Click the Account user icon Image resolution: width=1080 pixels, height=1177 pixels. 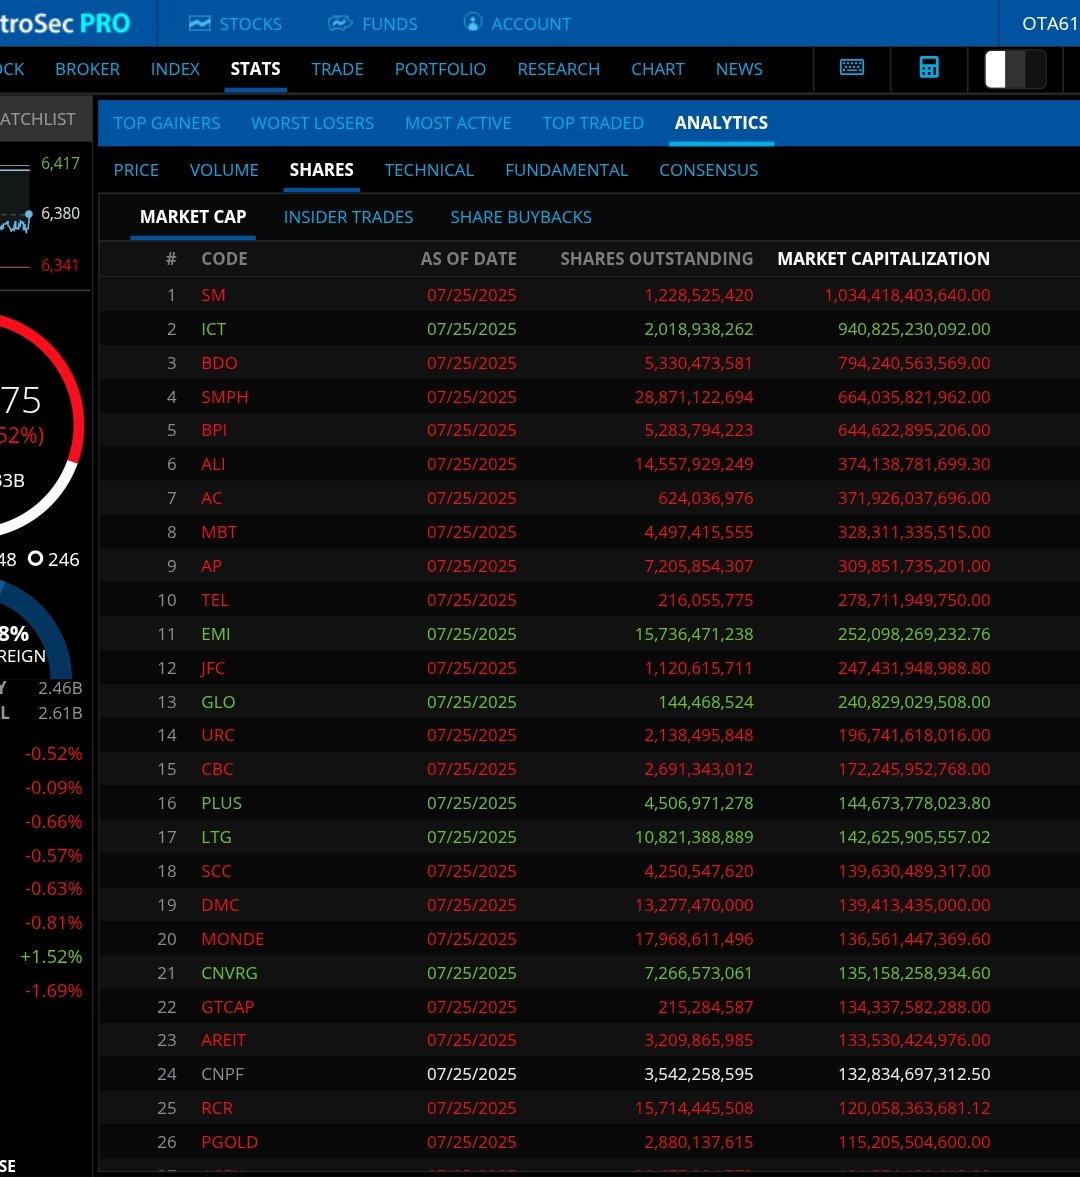(473, 23)
